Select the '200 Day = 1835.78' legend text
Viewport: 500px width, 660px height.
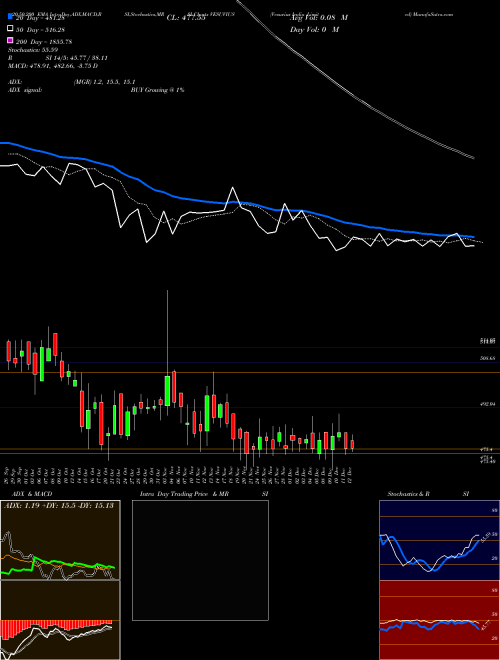click(44, 42)
